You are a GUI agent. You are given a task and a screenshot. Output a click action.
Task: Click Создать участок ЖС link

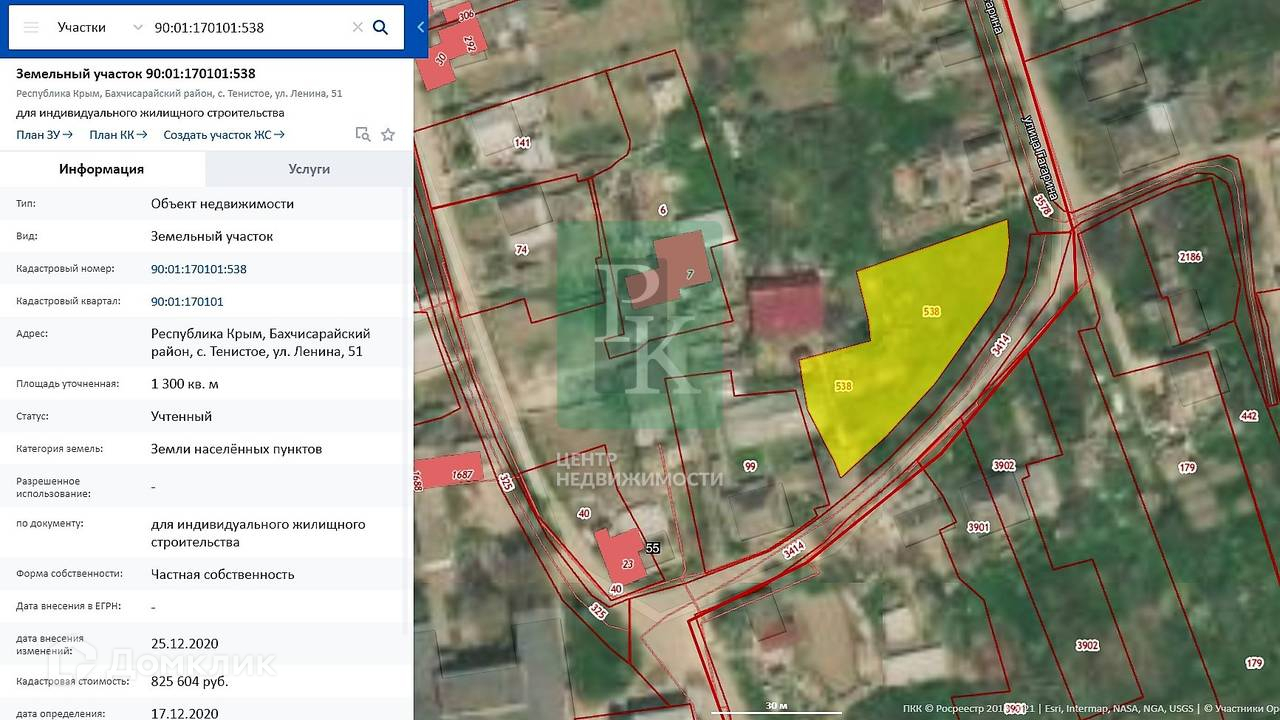click(x=224, y=135)
